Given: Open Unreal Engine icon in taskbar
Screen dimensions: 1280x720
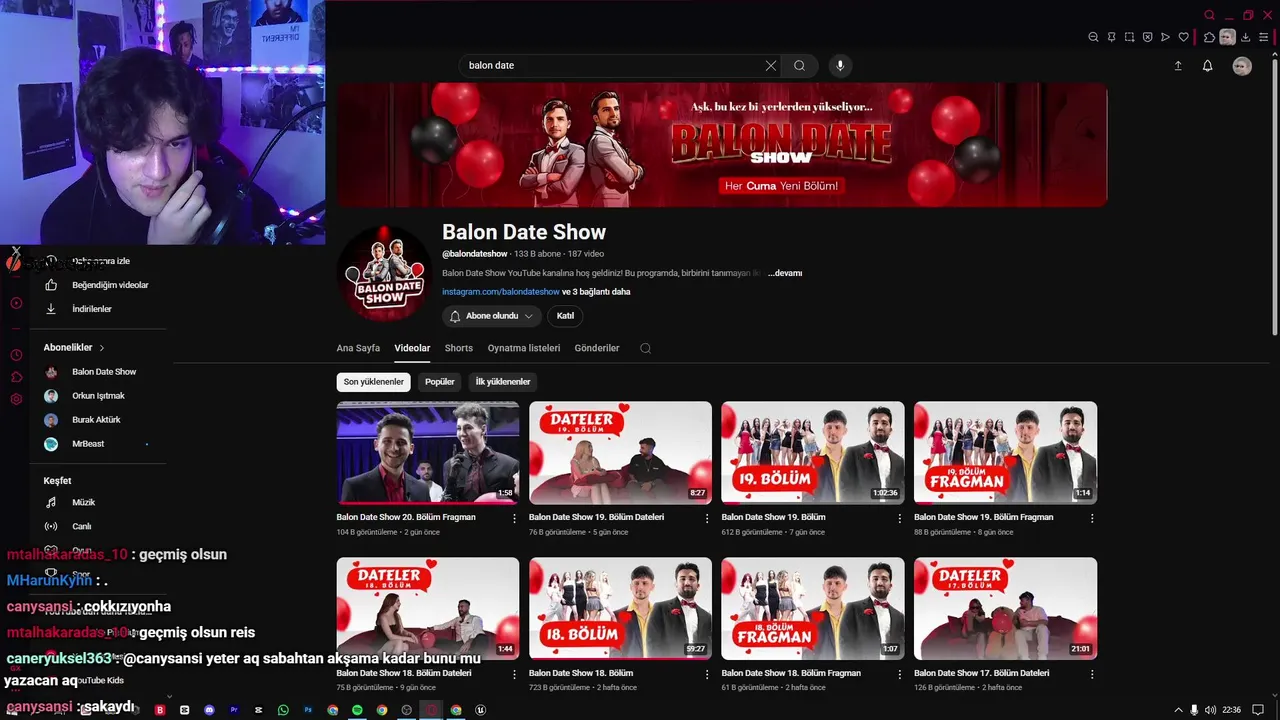Looking at the screenshot, I should (481, 710).
